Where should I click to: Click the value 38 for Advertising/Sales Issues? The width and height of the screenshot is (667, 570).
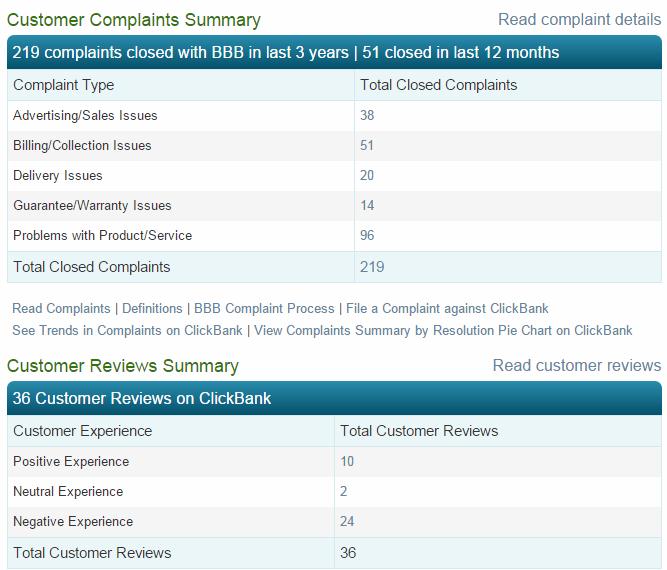click(x=367, y=115)
